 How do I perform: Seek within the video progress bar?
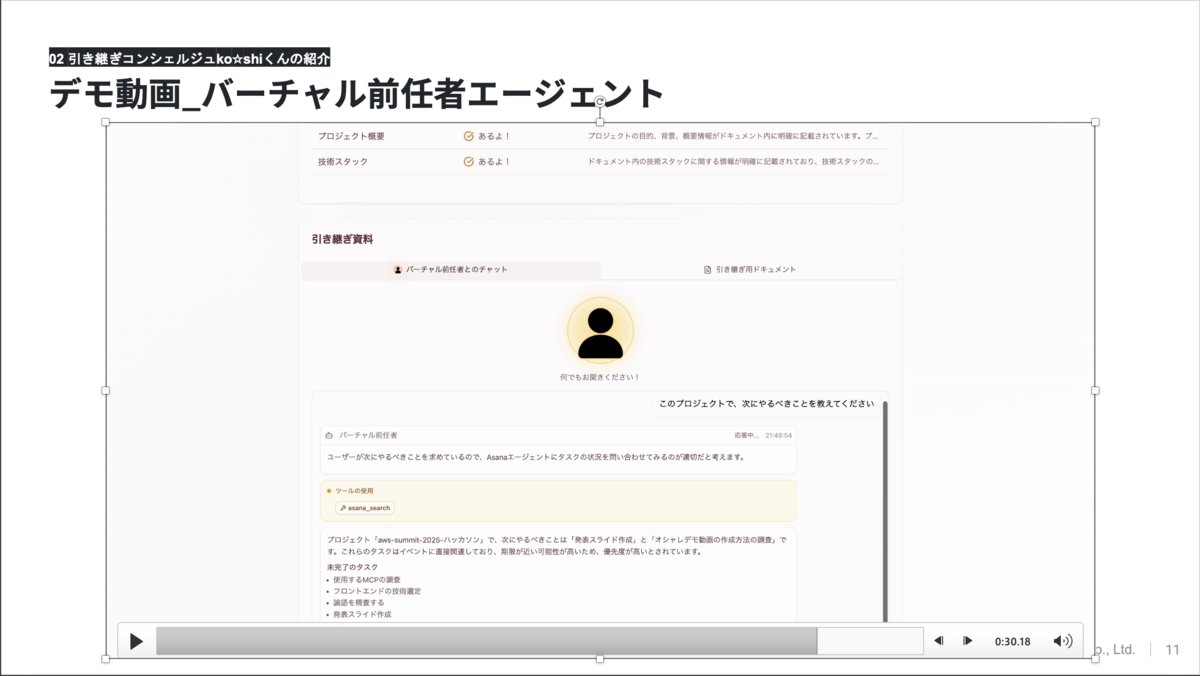tap(539, 641)
